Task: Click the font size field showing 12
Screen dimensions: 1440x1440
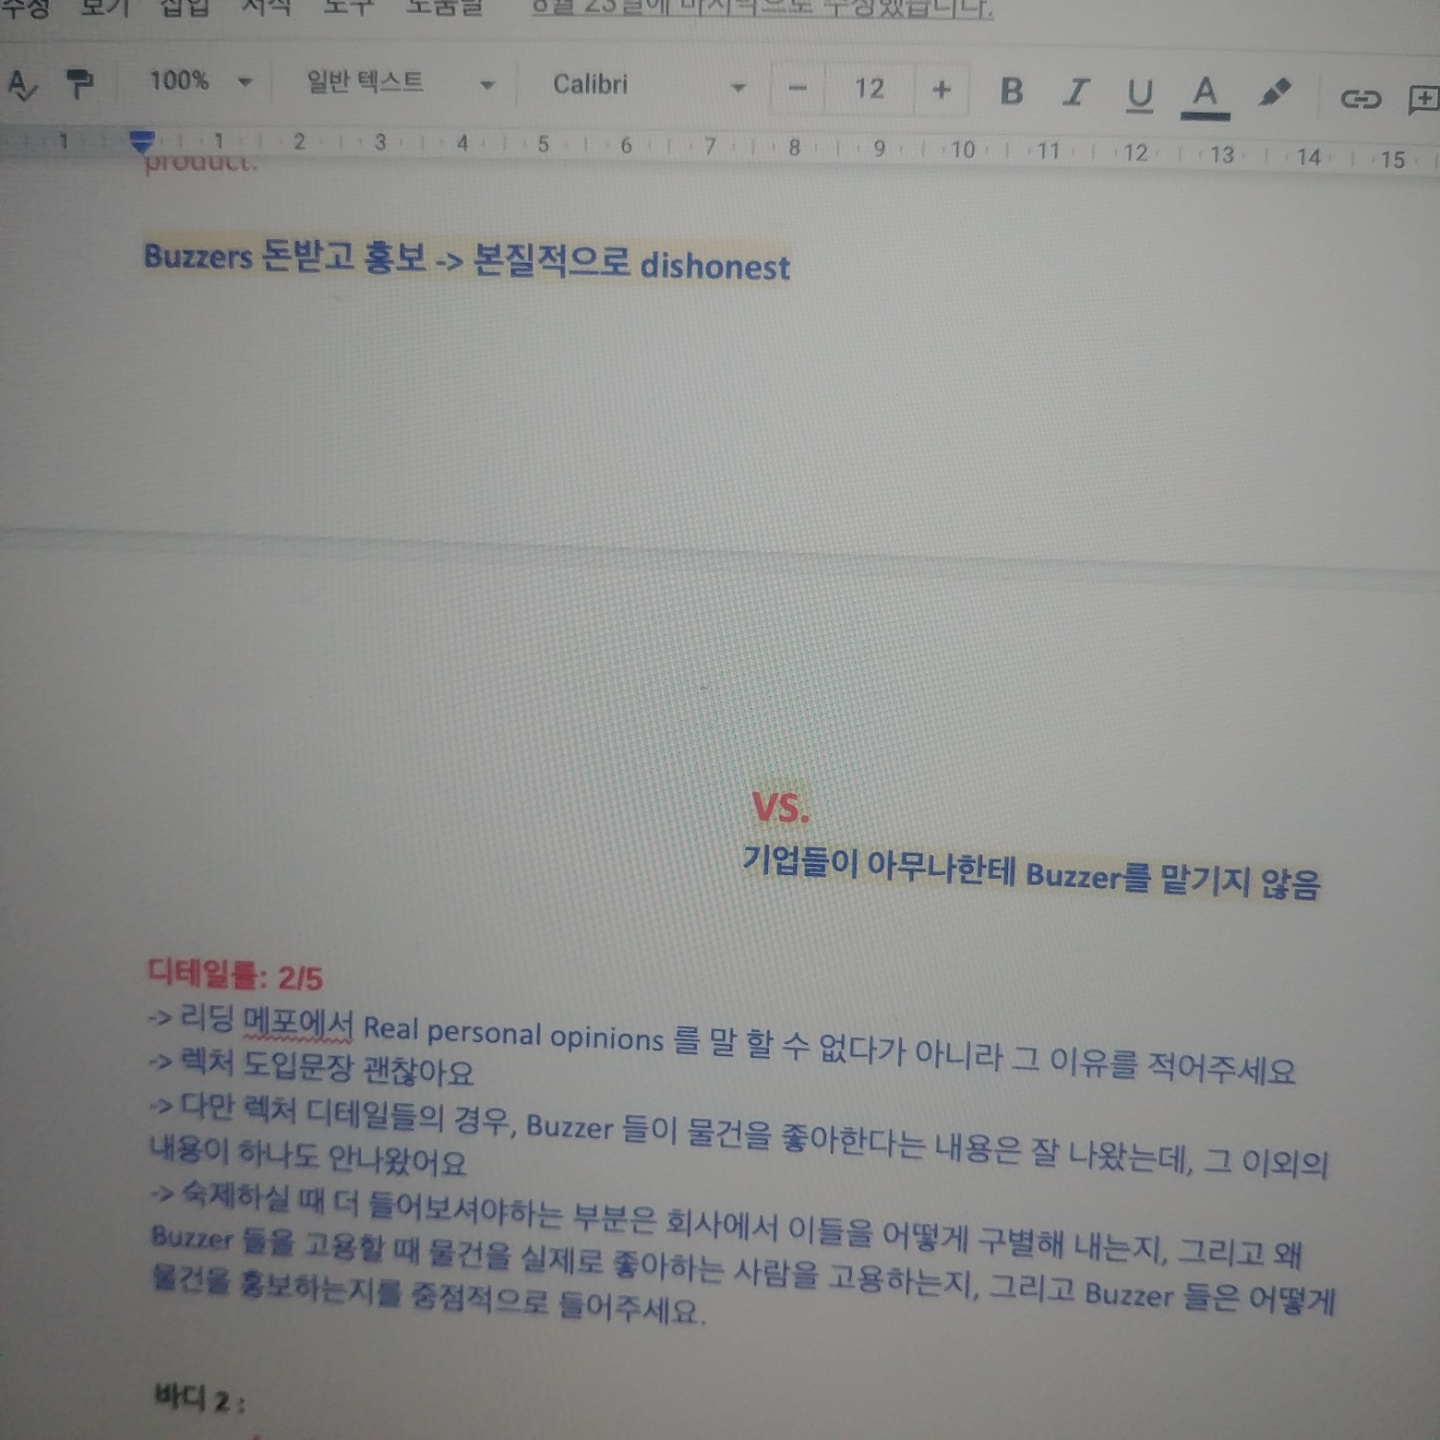Action: coord(869,89)
